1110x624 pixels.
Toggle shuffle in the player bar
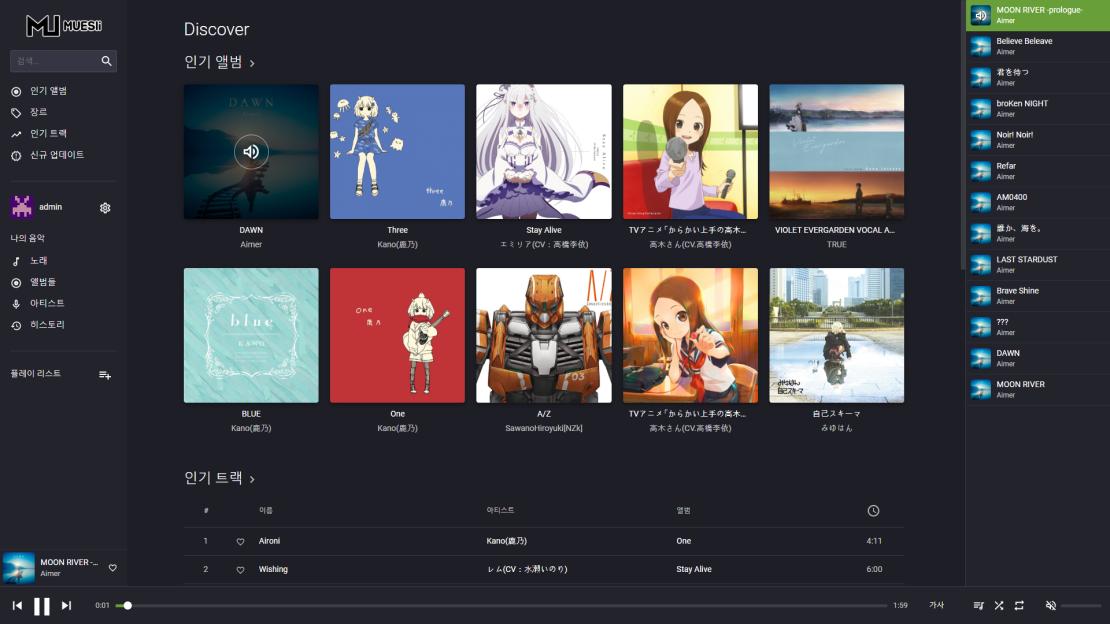pyautogui.click(x=999, y=606)
